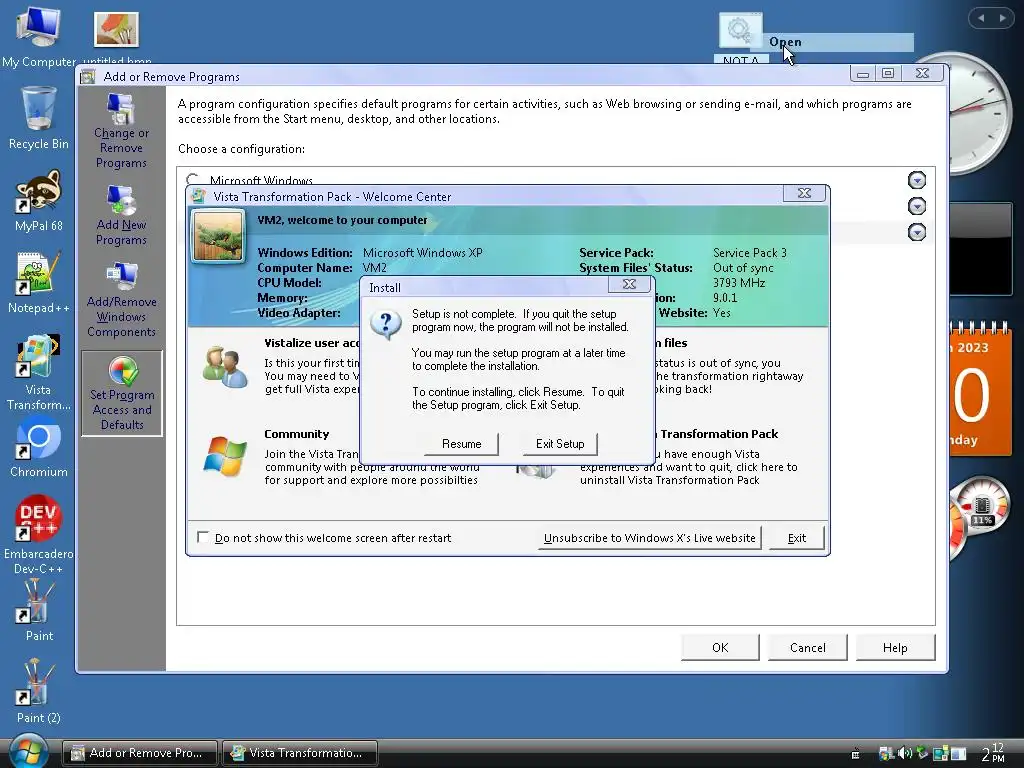Select the Microsoft Windows configuration radio button
This screenshot has width=1024, height=768.
coord(192,179)
